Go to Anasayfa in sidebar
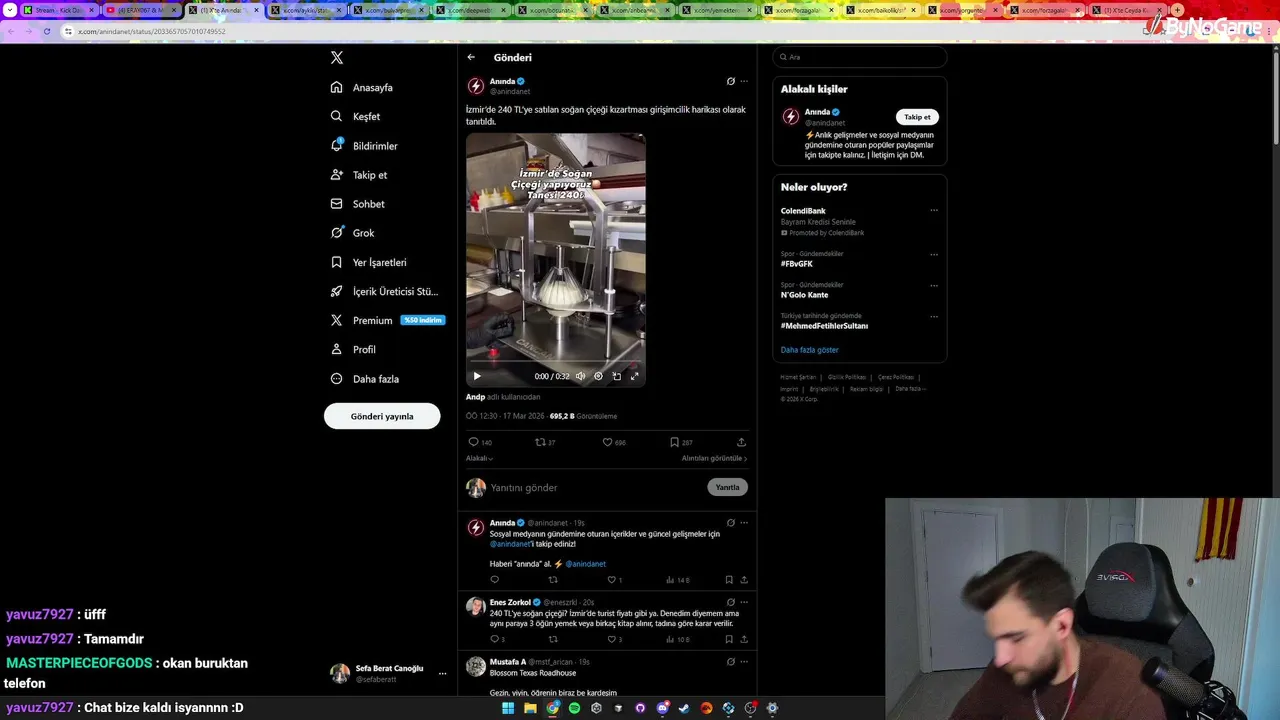 pos(362,87)
